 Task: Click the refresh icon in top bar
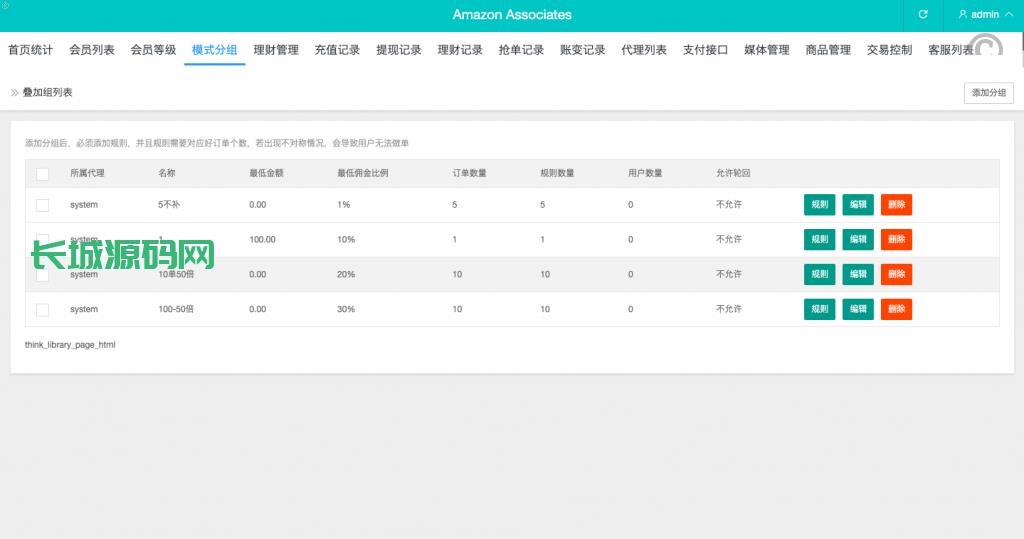923,15
